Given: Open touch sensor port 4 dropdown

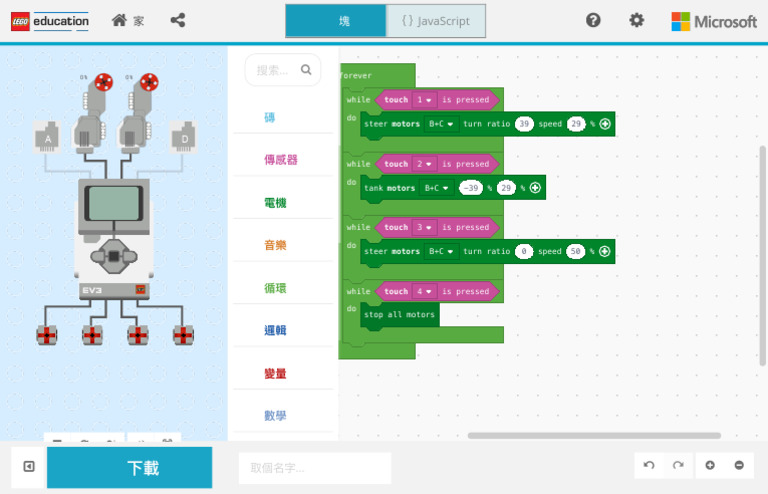Looking at the screenshot, I should [424, 291].
